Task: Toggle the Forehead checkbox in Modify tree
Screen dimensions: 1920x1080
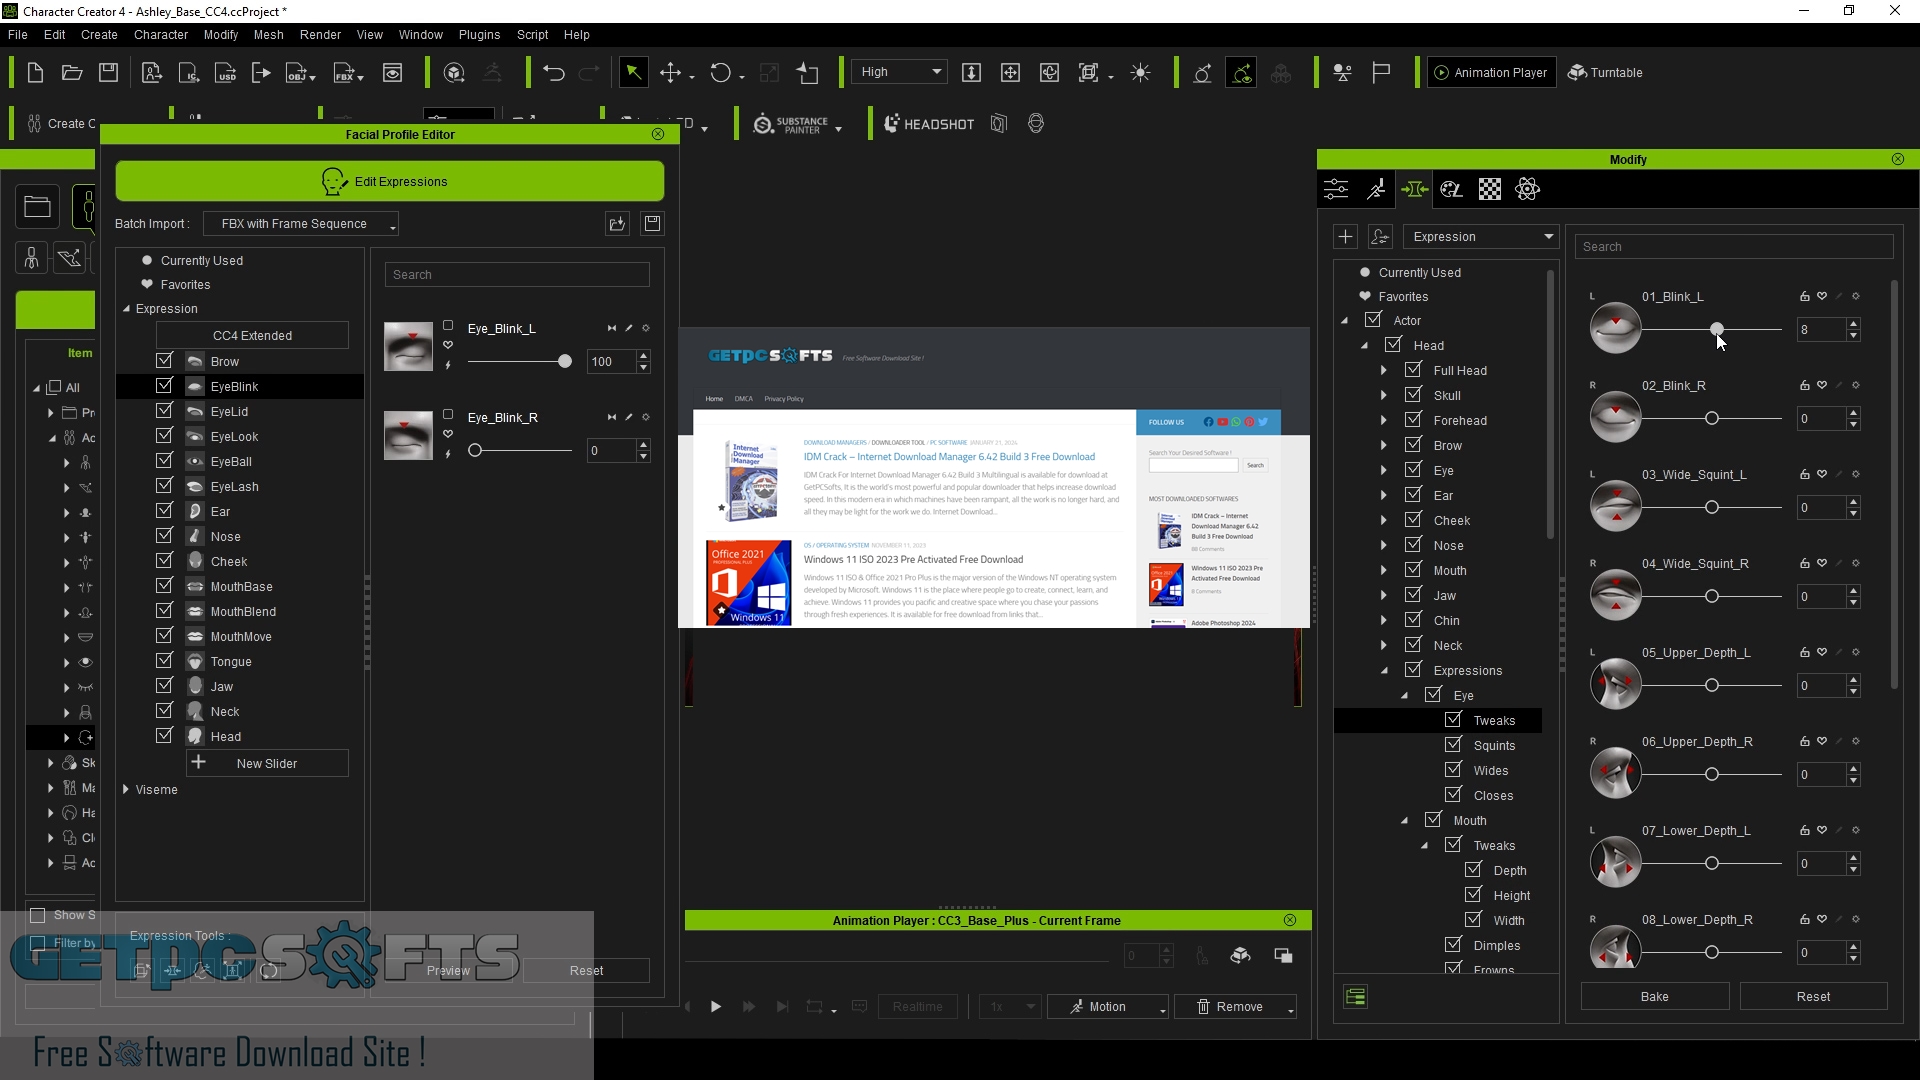Action: pos(1413,420)
